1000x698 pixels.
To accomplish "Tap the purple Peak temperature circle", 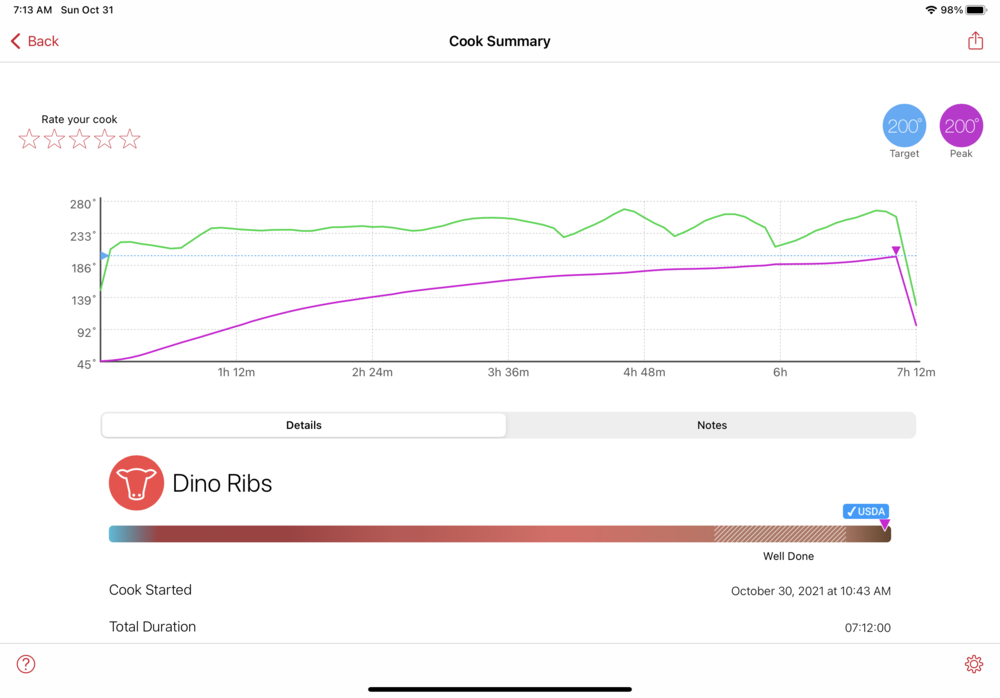I will click(961, 126).
